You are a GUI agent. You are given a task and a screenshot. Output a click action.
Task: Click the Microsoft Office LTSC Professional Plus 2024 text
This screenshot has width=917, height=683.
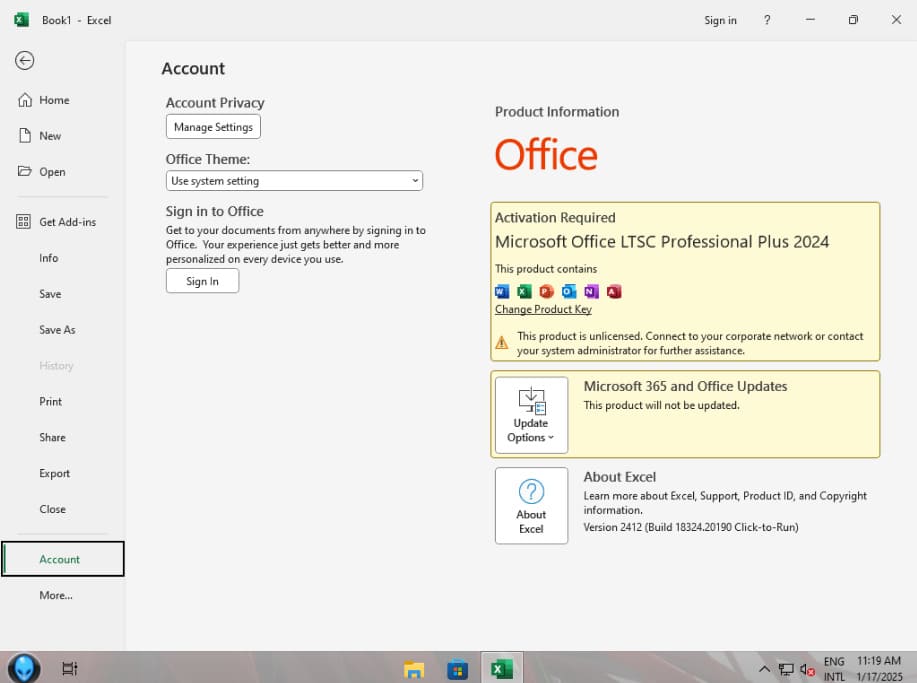point(662,242)
